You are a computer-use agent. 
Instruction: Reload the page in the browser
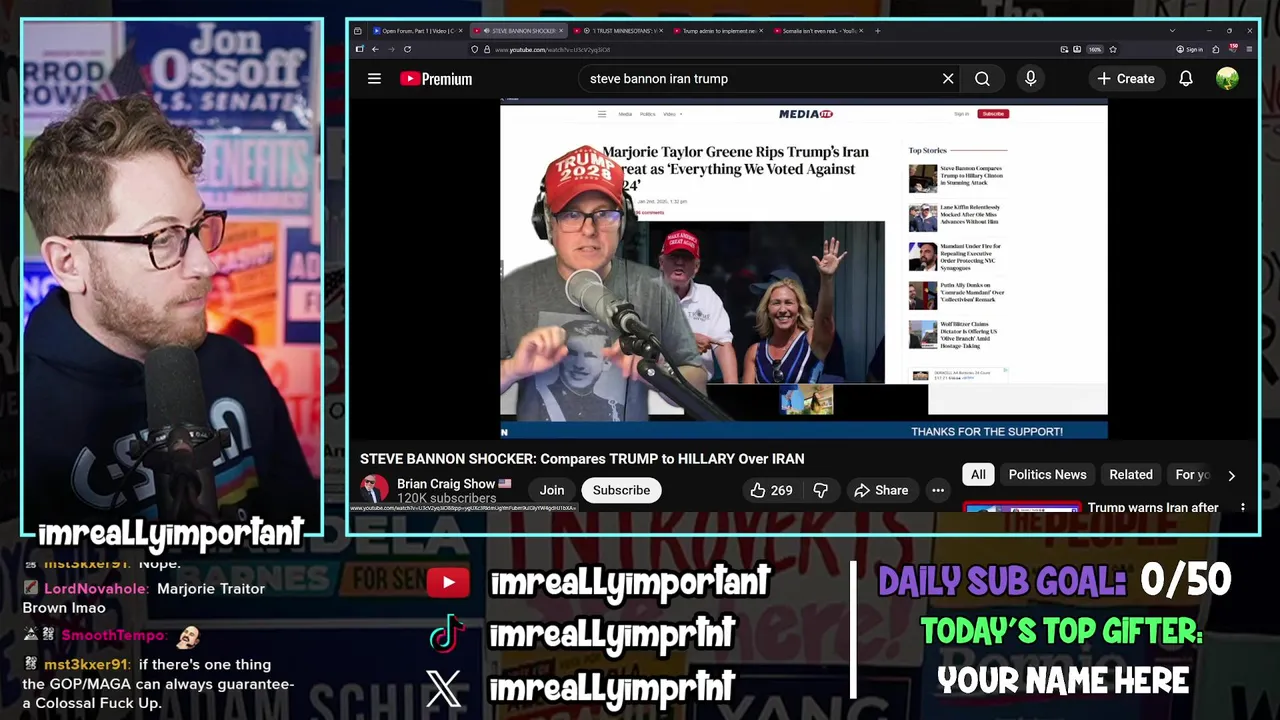tap(407, 49)
